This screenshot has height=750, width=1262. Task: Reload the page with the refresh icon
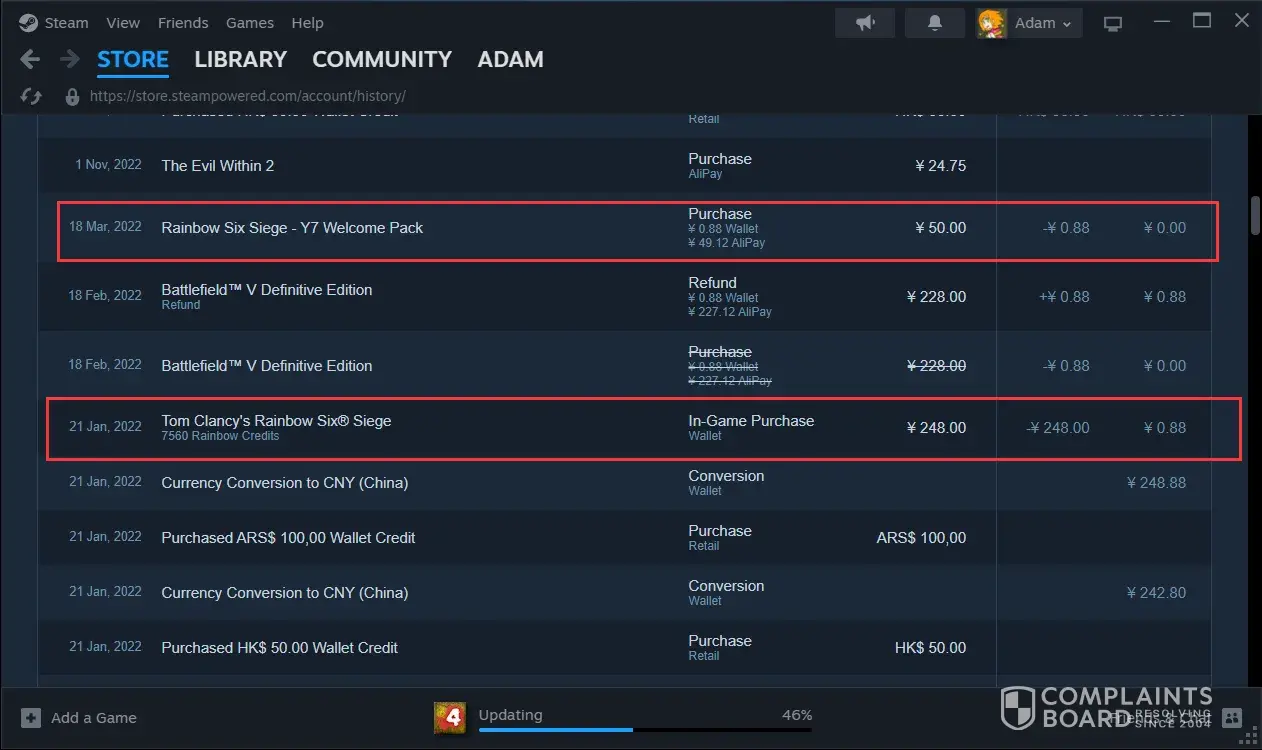pos(31,97)
